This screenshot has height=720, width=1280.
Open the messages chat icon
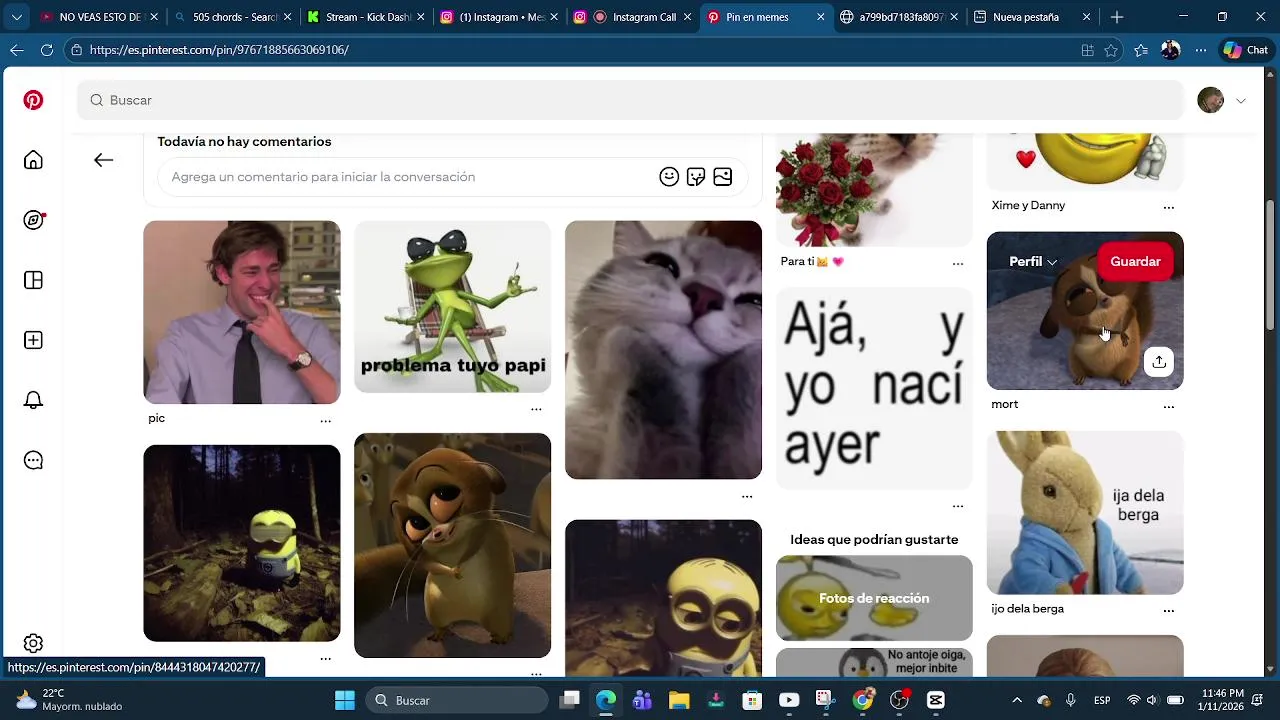coord(33,460)
